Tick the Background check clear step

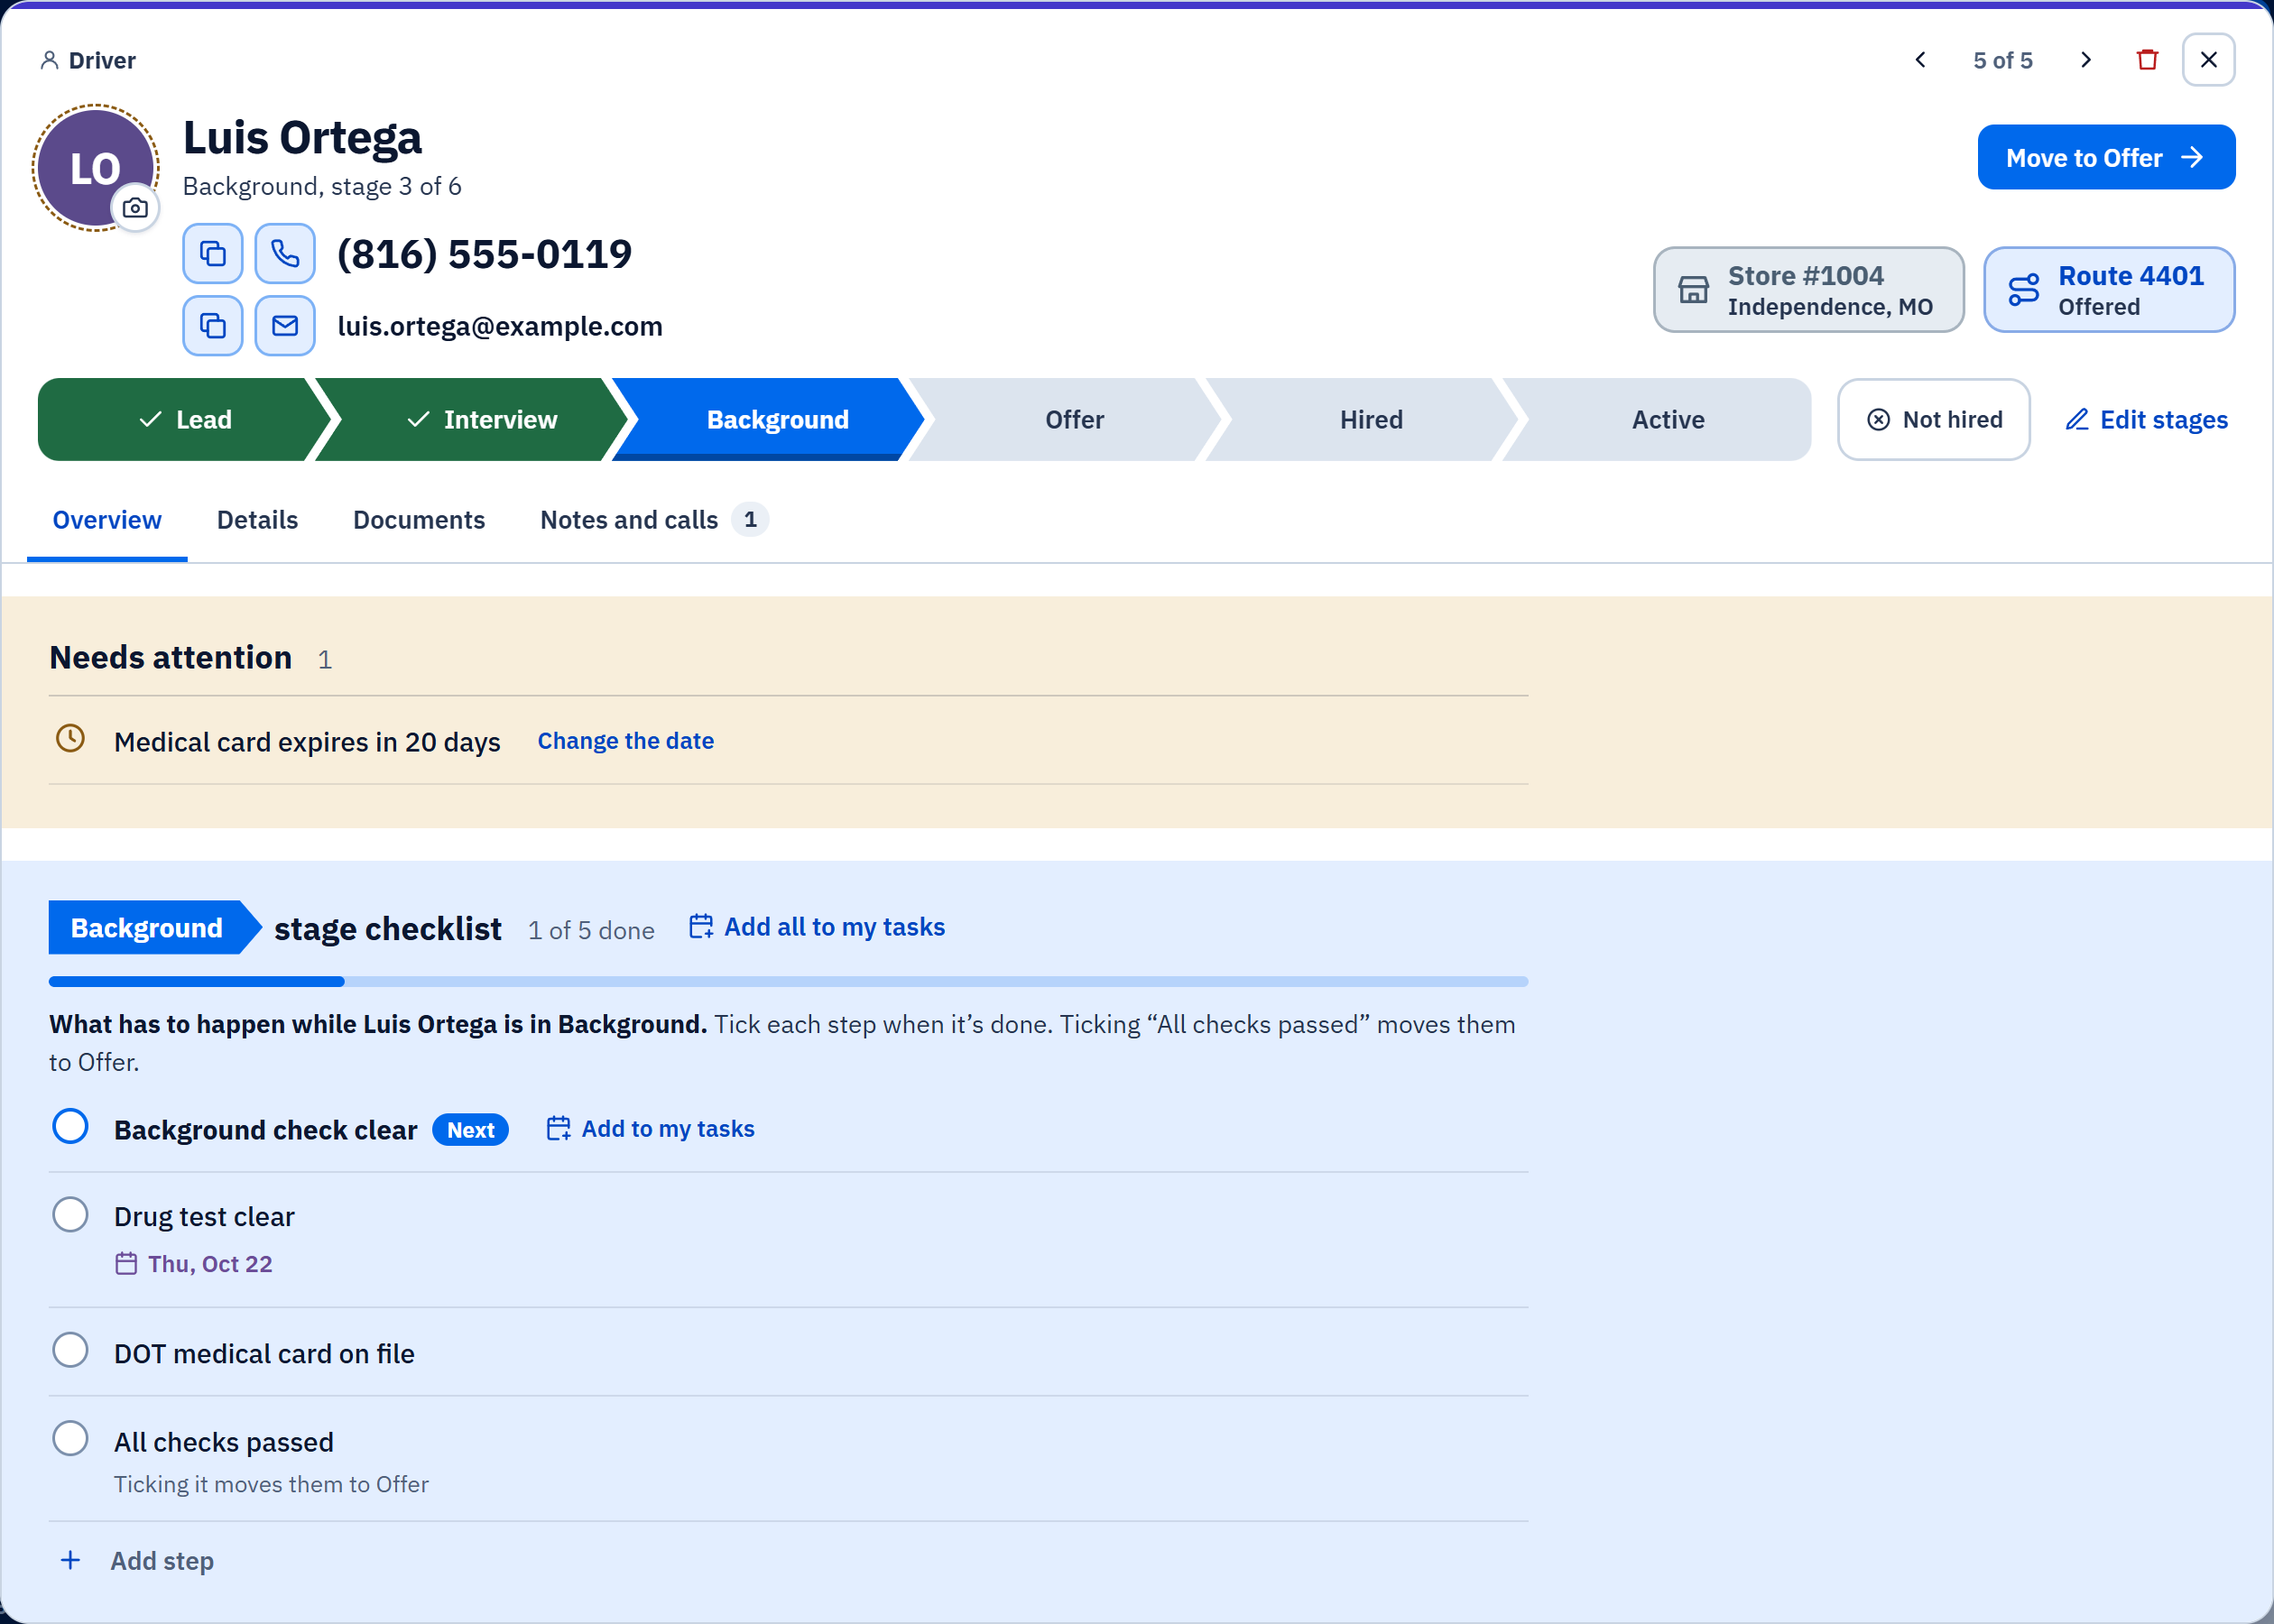pos(70,1127)
